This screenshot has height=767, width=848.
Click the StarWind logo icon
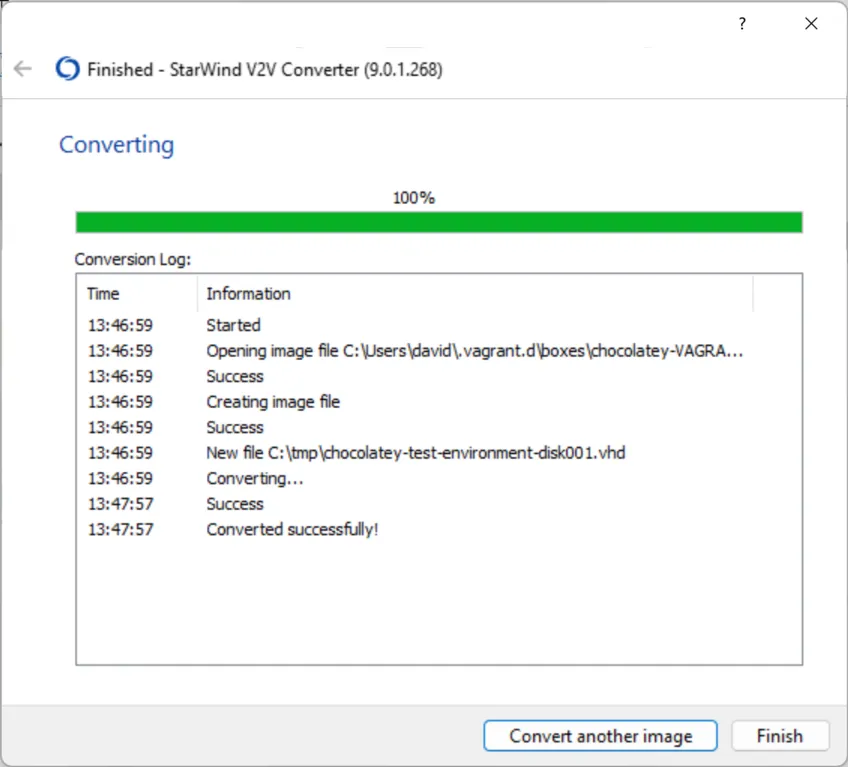tap(66, 69)
